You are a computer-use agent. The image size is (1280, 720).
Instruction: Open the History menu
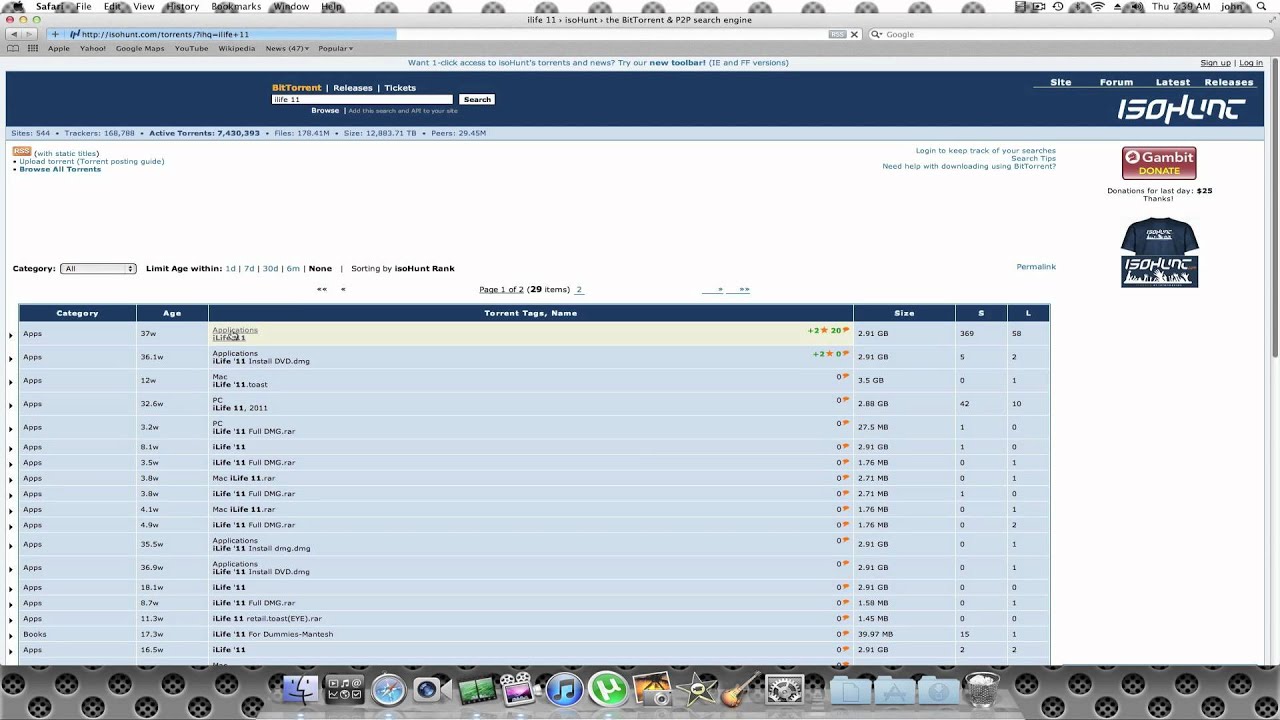click(182, 6)
